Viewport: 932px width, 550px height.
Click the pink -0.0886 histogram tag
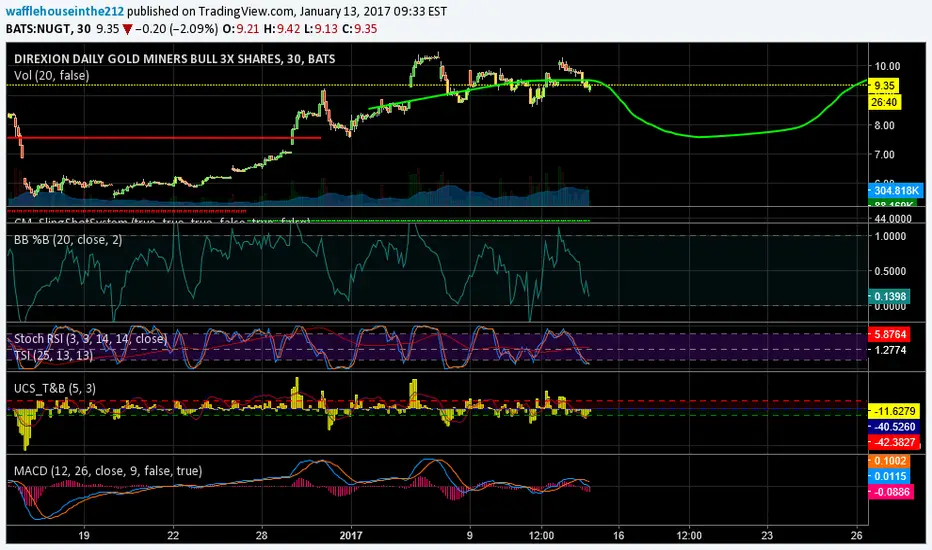coord(891,492)
